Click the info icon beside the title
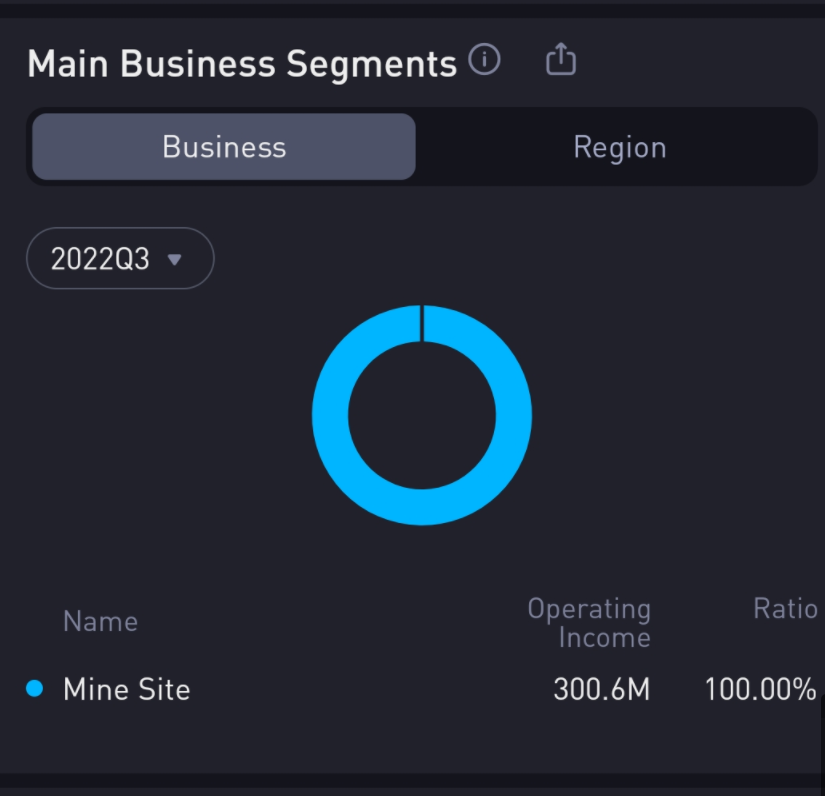Screen dimensions: 825x796 coord(485,61)
